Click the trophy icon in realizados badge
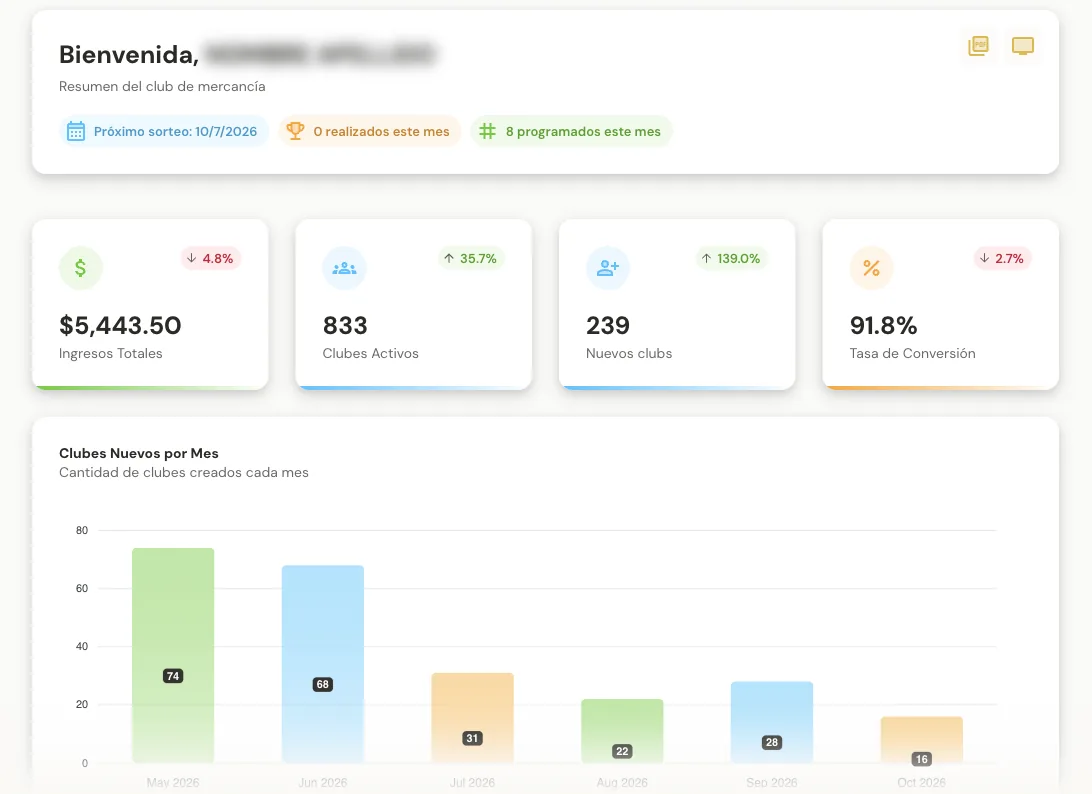The width and height of the screenshot is (1092, 794). 295,131
